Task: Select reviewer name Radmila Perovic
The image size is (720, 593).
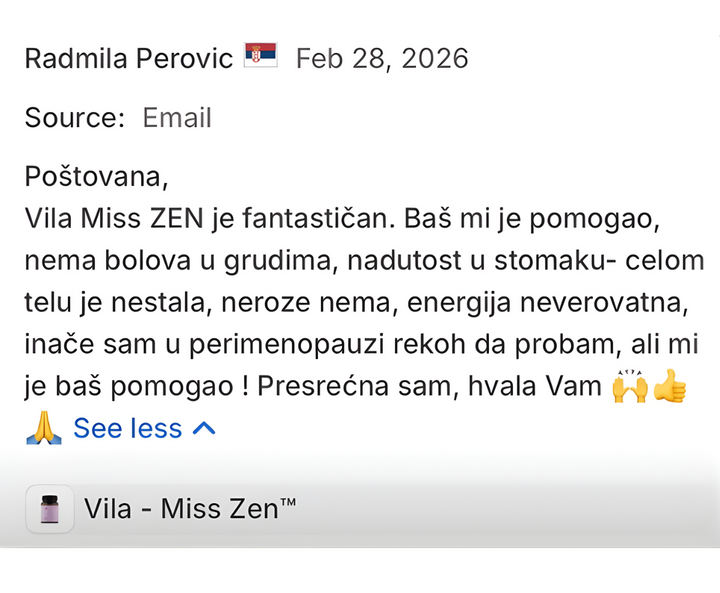Action: point(129,58)
